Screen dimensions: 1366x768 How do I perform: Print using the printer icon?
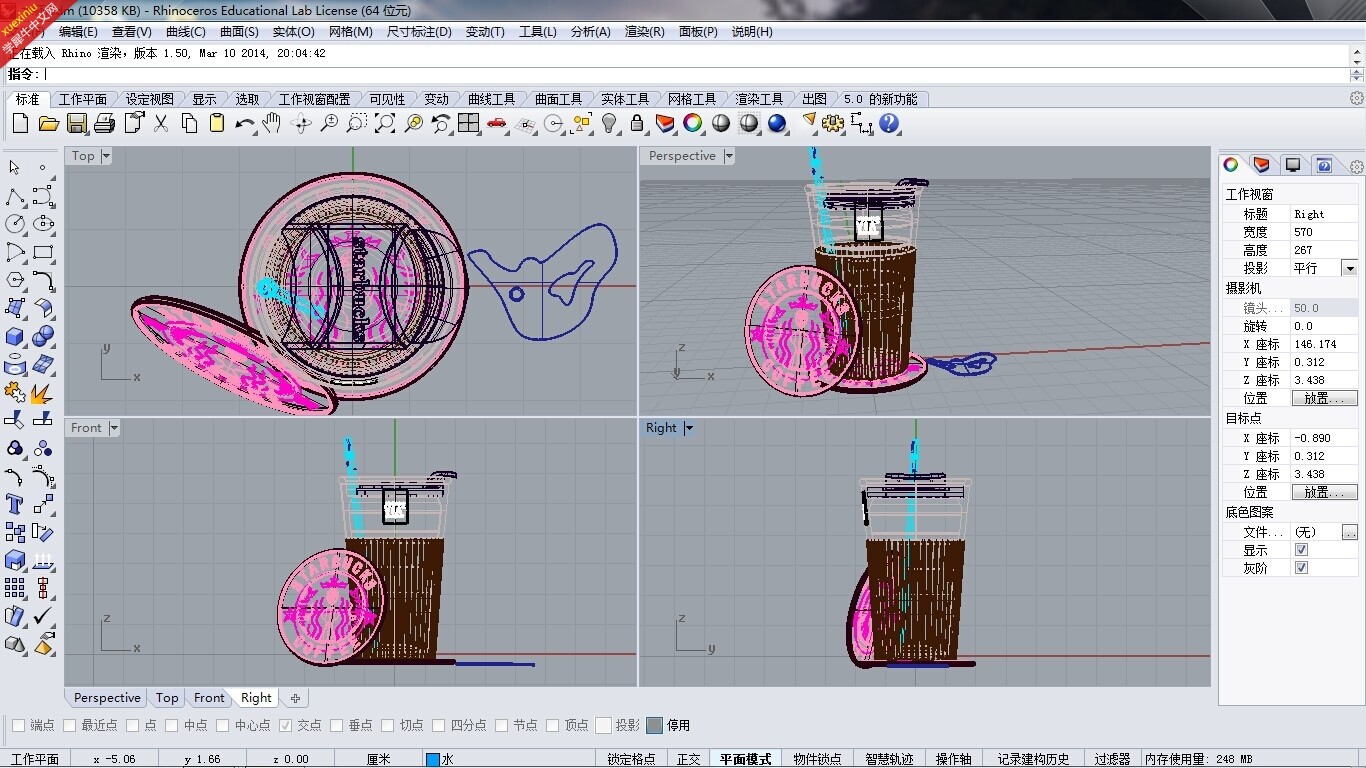coord(104,123)
